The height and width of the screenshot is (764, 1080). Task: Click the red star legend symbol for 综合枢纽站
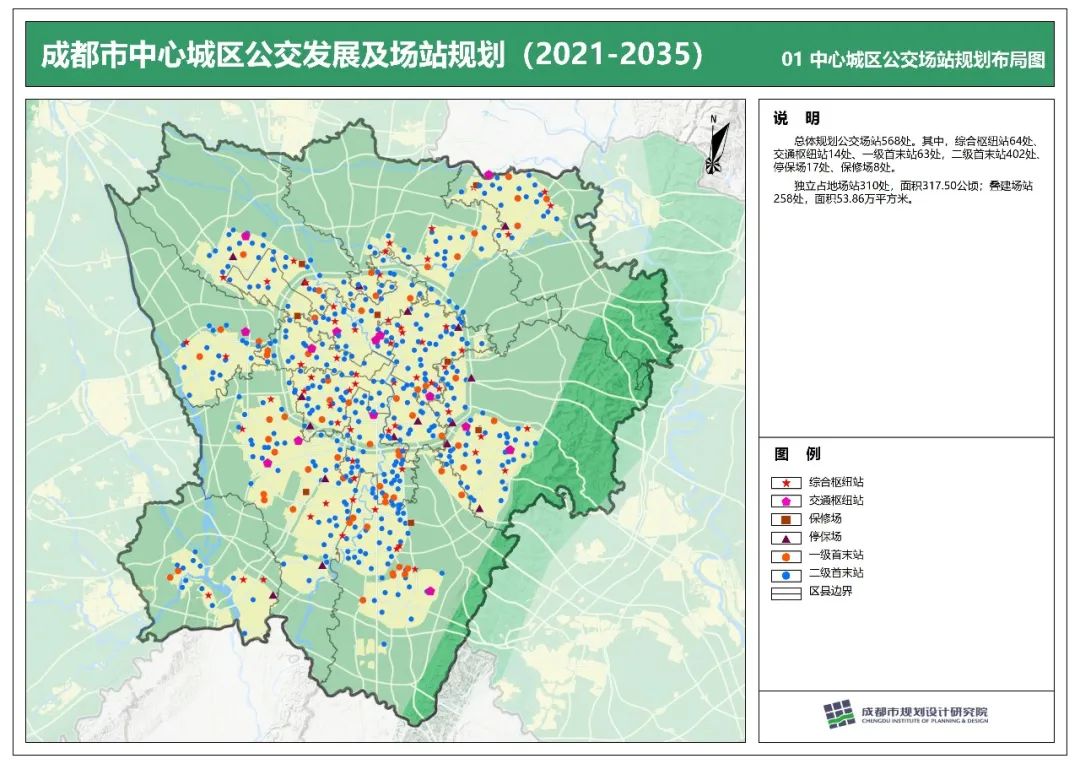786,483
